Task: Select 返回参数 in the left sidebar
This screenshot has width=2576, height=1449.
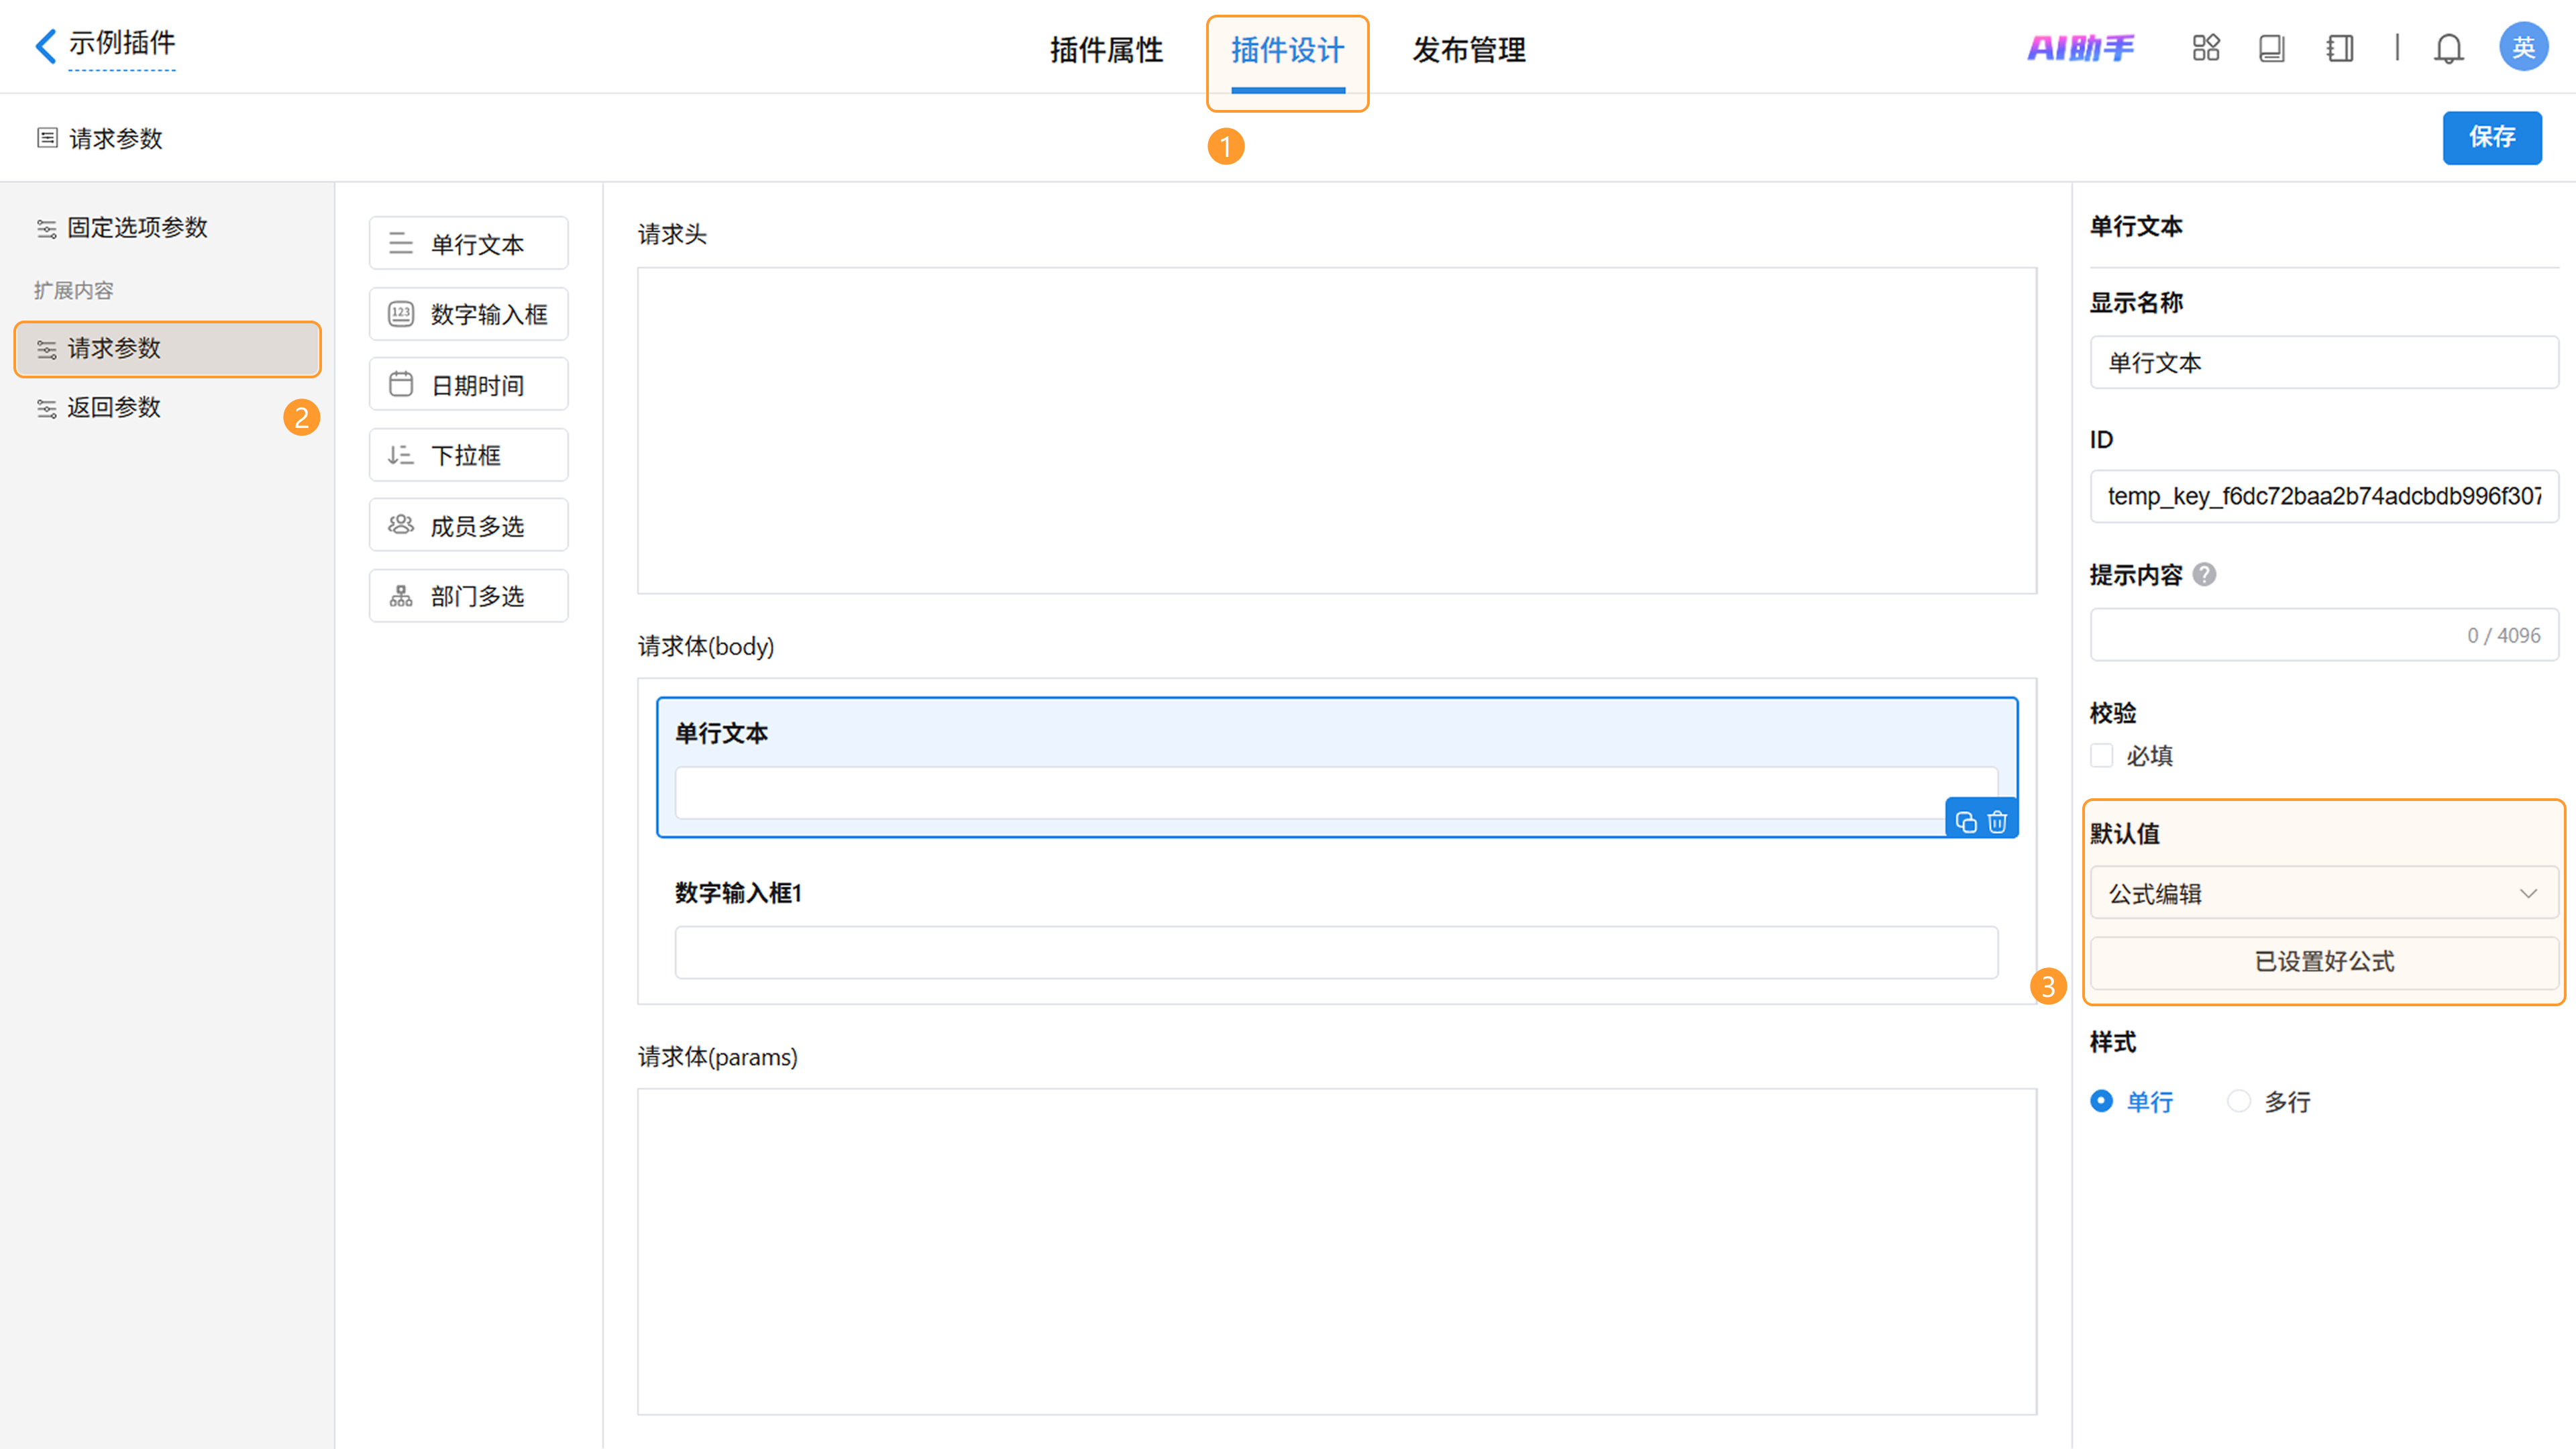Action: click(x=113, y=407)
